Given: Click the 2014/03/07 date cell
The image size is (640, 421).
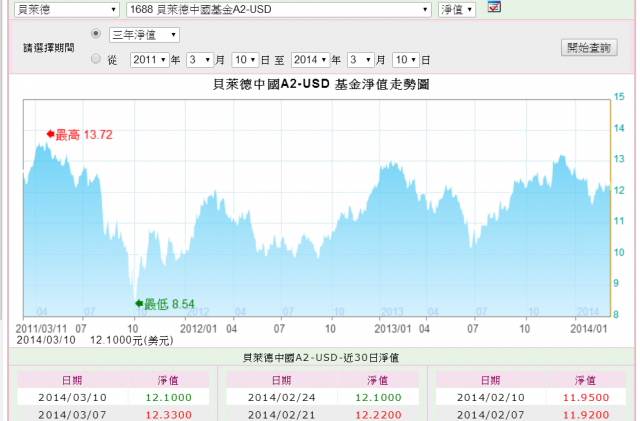Looking at the screenshot, I should tap(73, 414).
